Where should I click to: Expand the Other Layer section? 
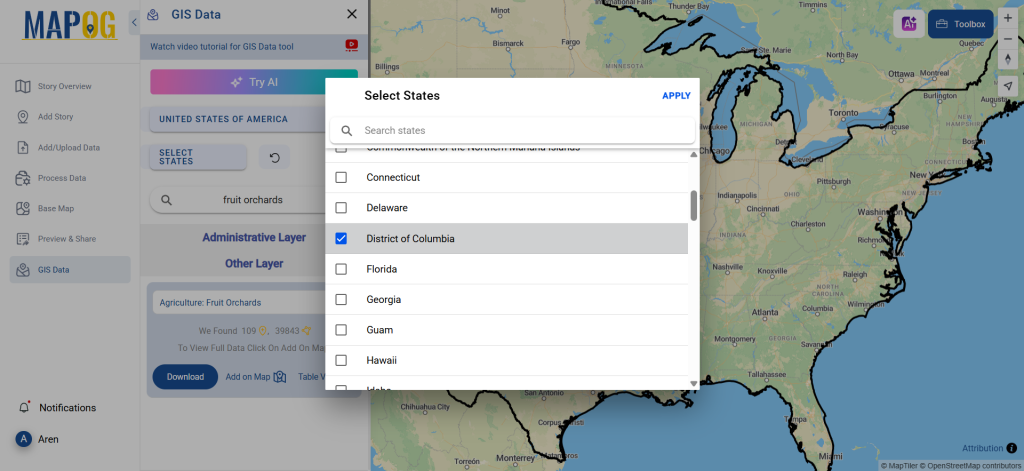pyautogui.click(x=254, y=264)
